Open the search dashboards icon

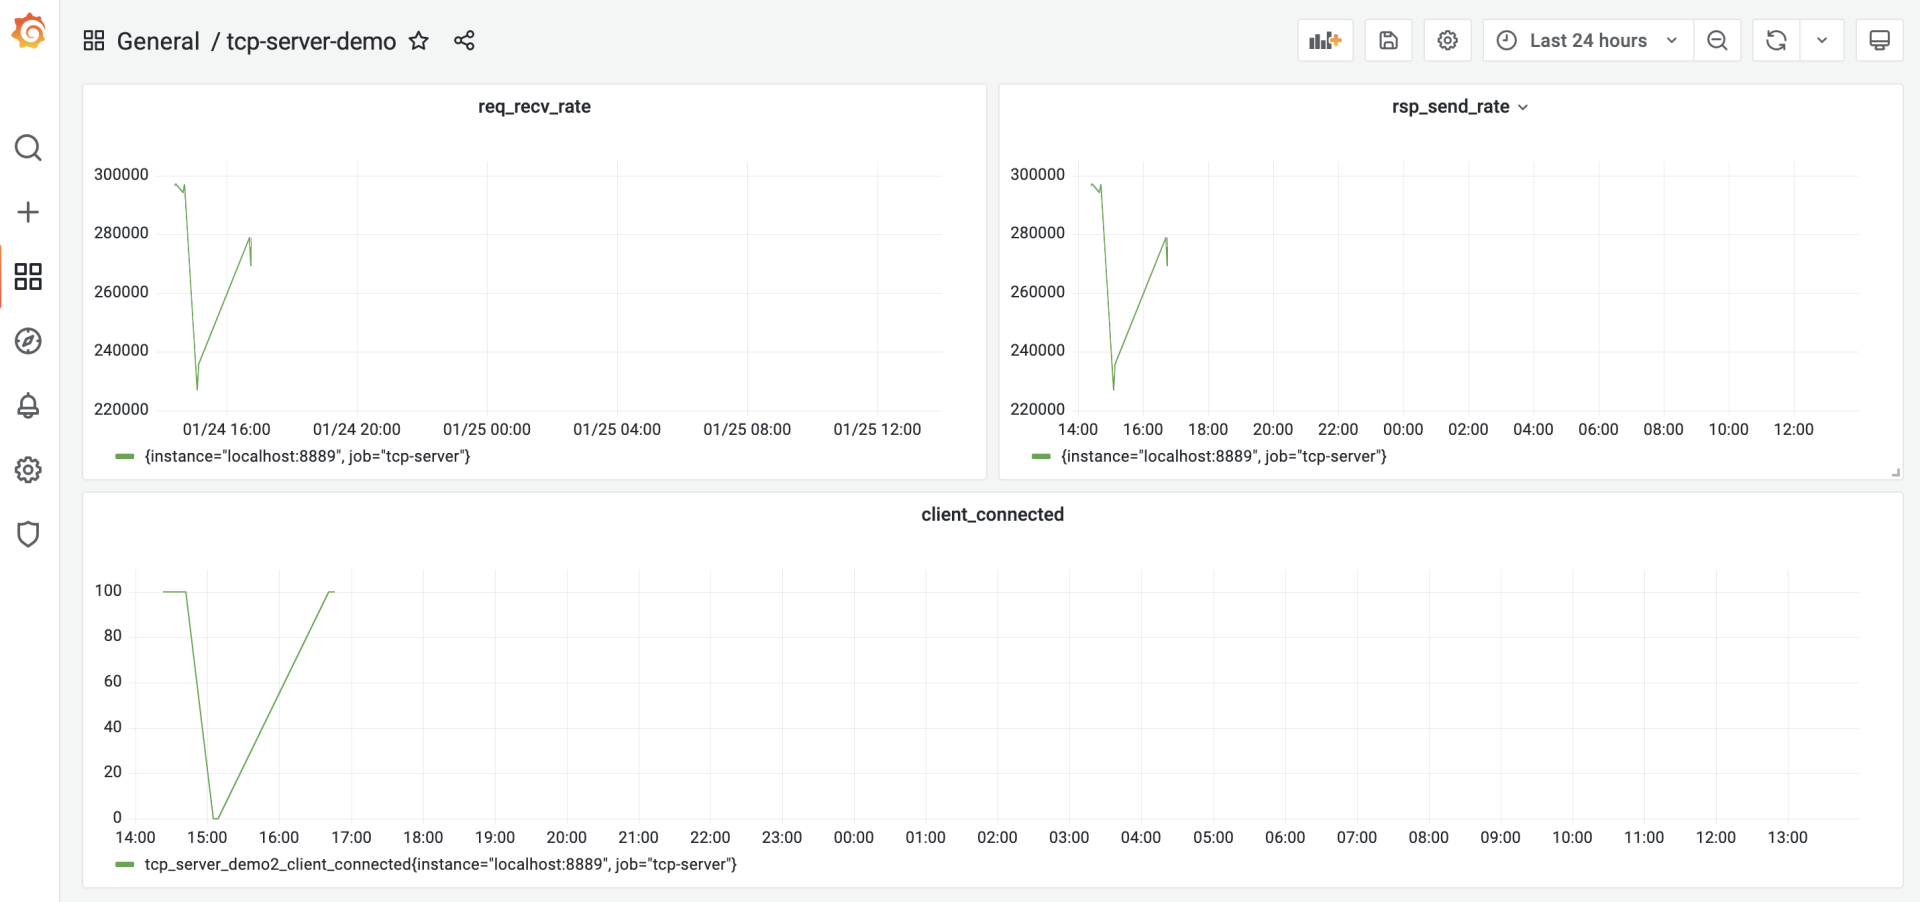(28, 148)
